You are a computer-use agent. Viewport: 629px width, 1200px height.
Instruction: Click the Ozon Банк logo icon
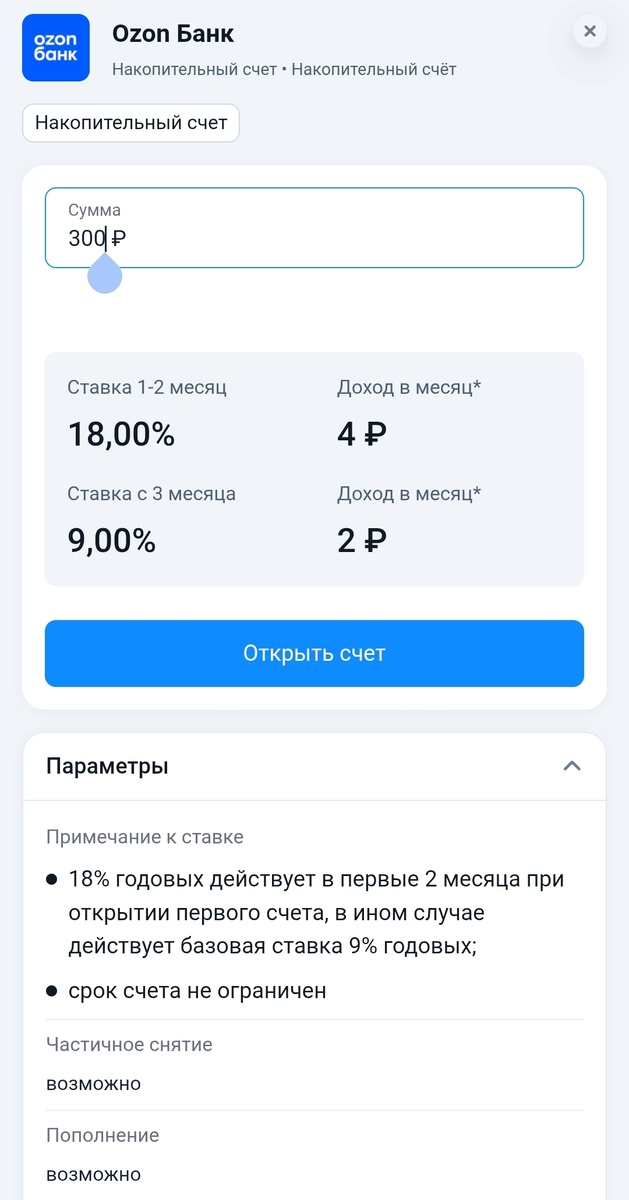pos(55,47)
